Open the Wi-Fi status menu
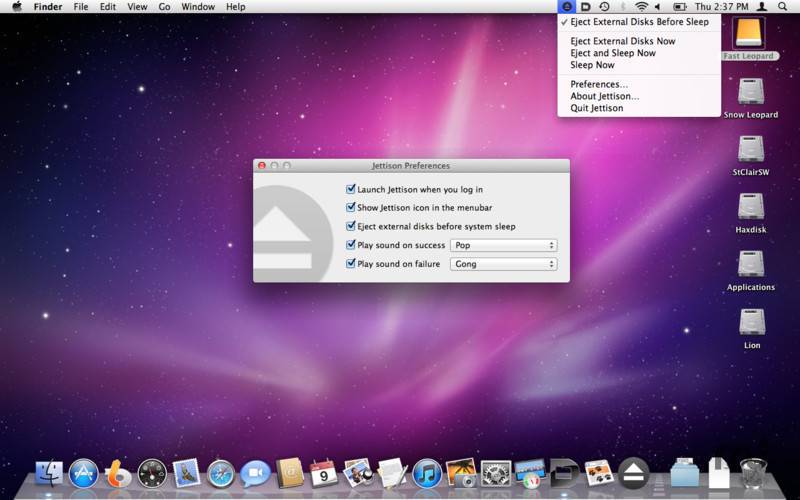 coord(641,7)
